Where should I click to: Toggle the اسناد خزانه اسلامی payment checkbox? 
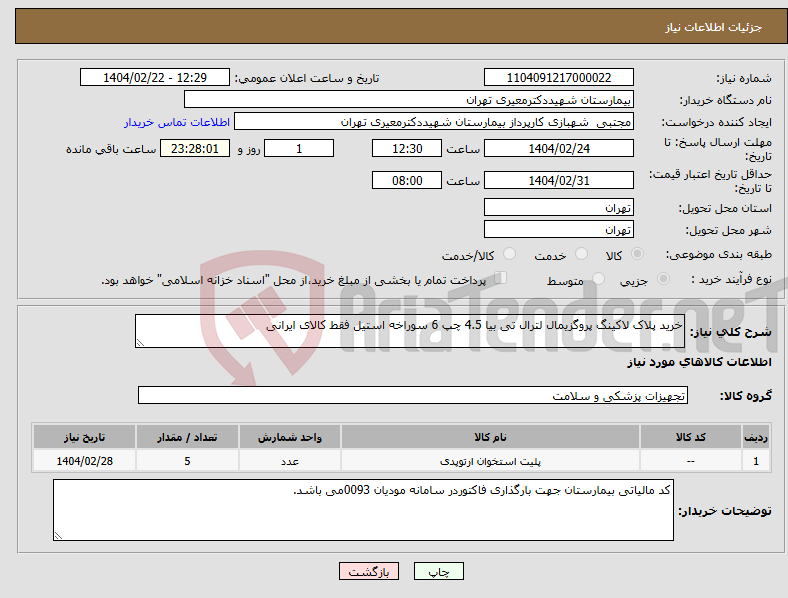(501, 278)
